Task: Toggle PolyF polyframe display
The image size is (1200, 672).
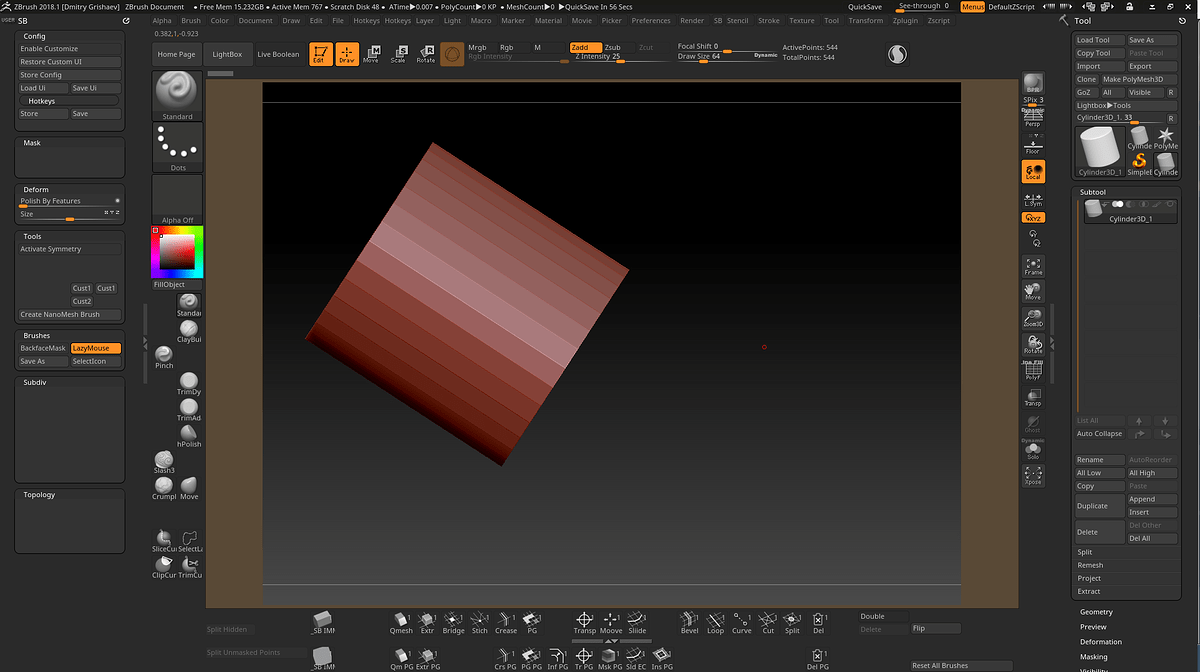Action: [x=1033, y=371]
